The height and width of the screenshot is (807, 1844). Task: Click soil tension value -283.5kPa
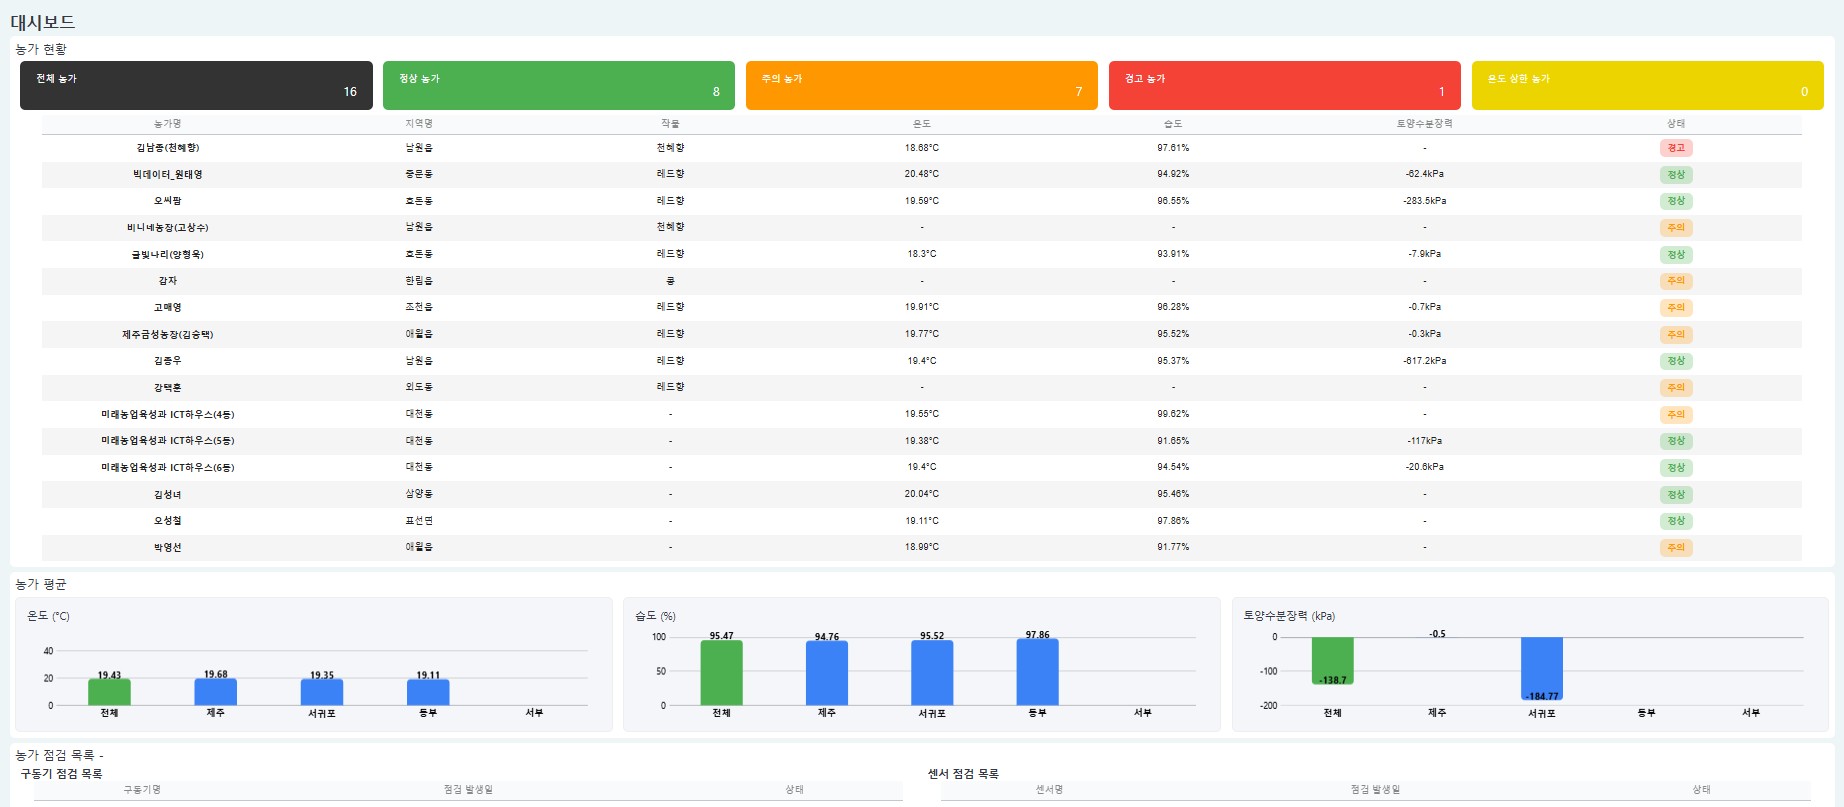point(1425,201)
